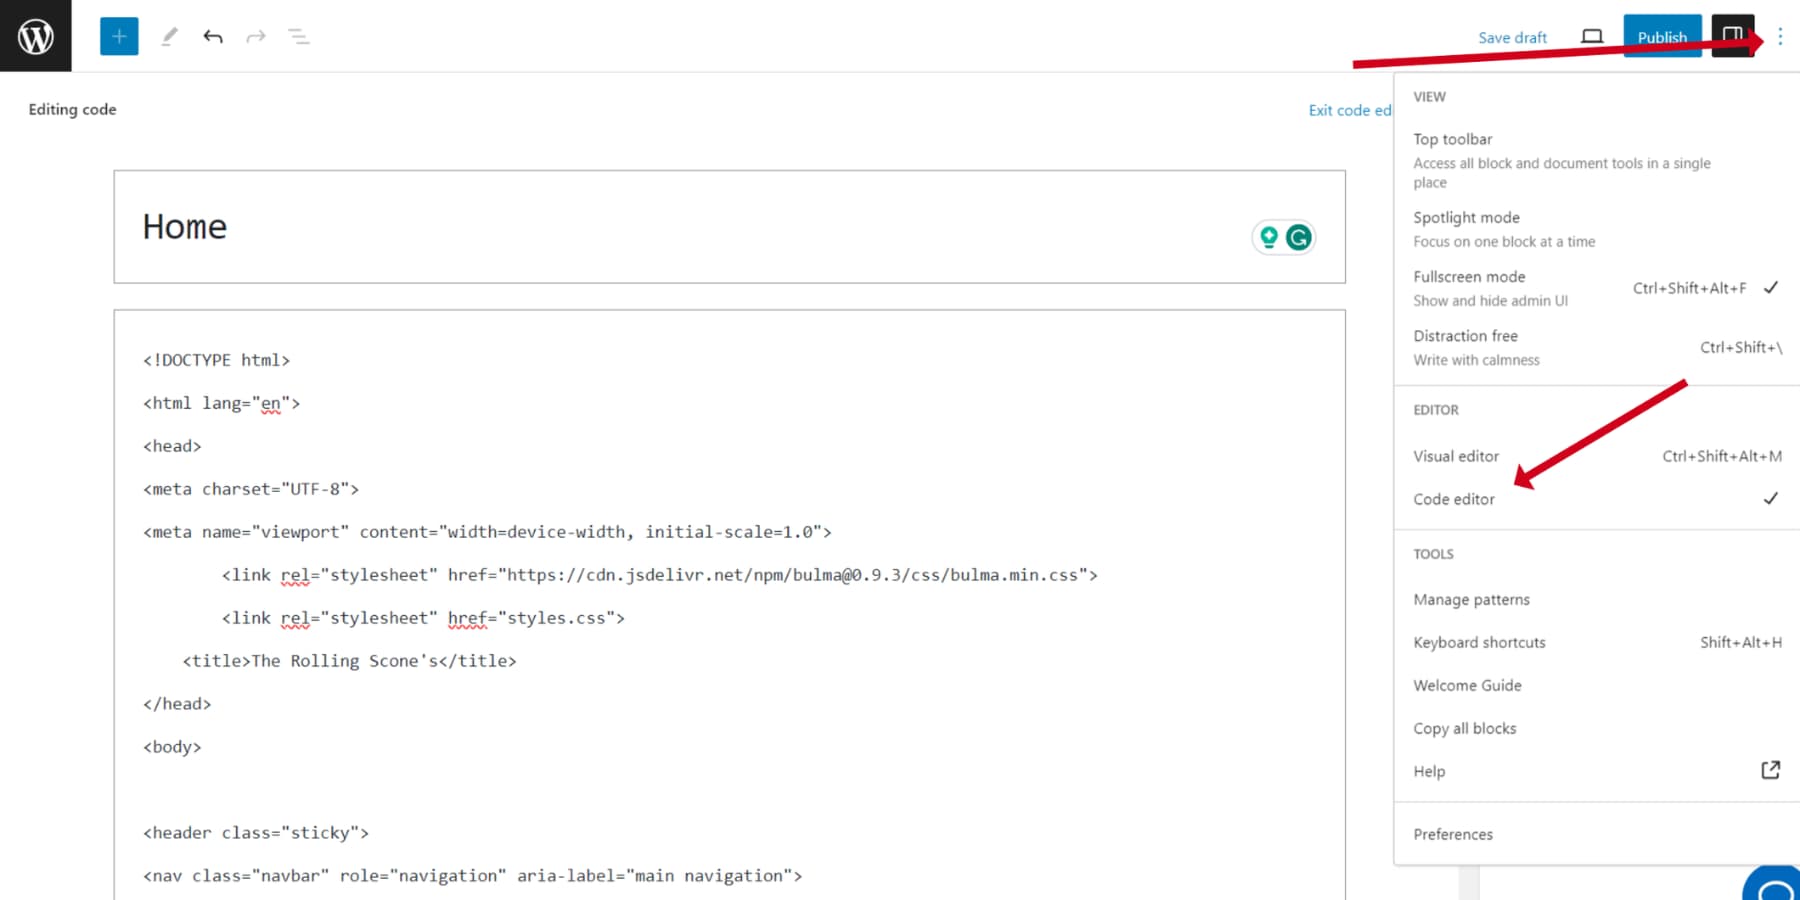Close the three-dot Options menu
Screen dimensions: 1800x900
[x=1780, y=36]
